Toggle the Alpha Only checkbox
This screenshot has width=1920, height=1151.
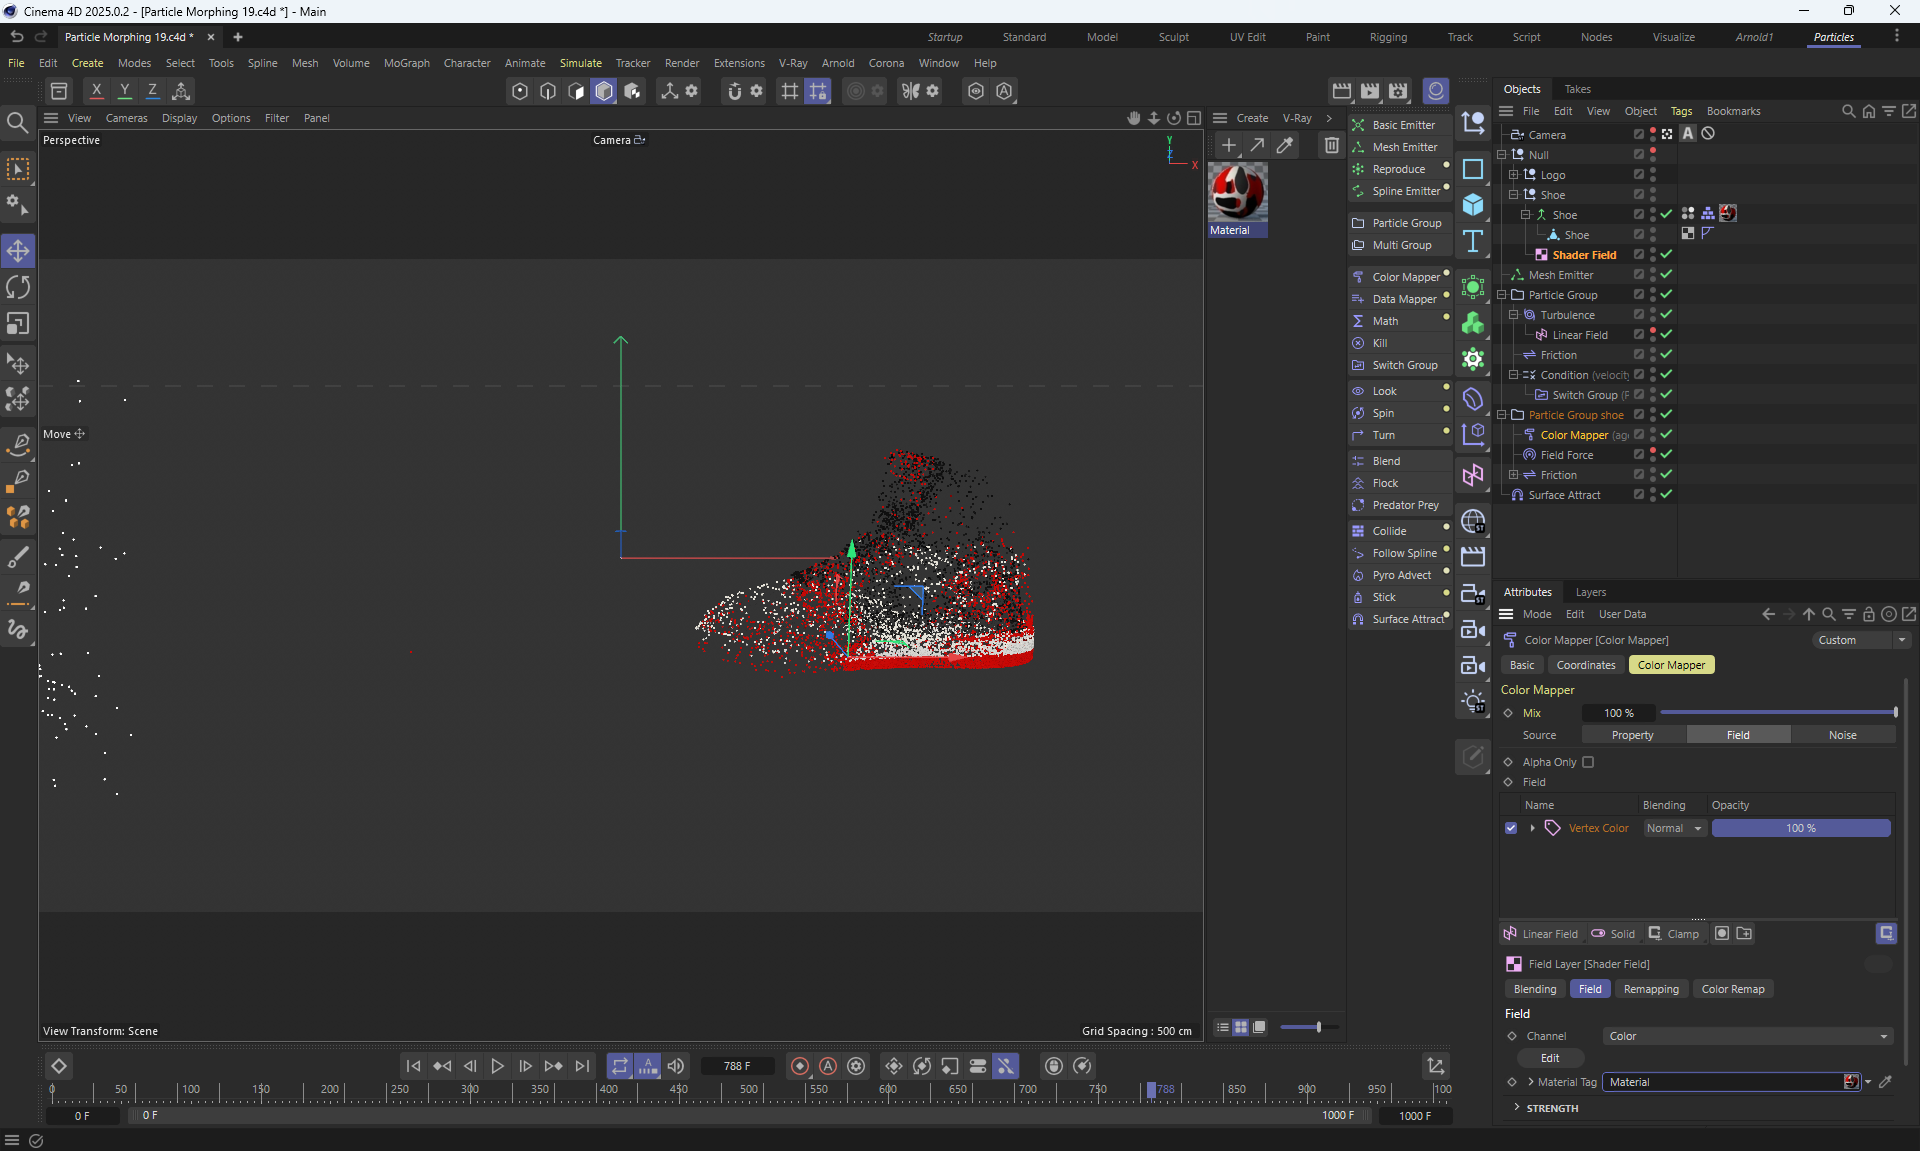point(1588,762)
